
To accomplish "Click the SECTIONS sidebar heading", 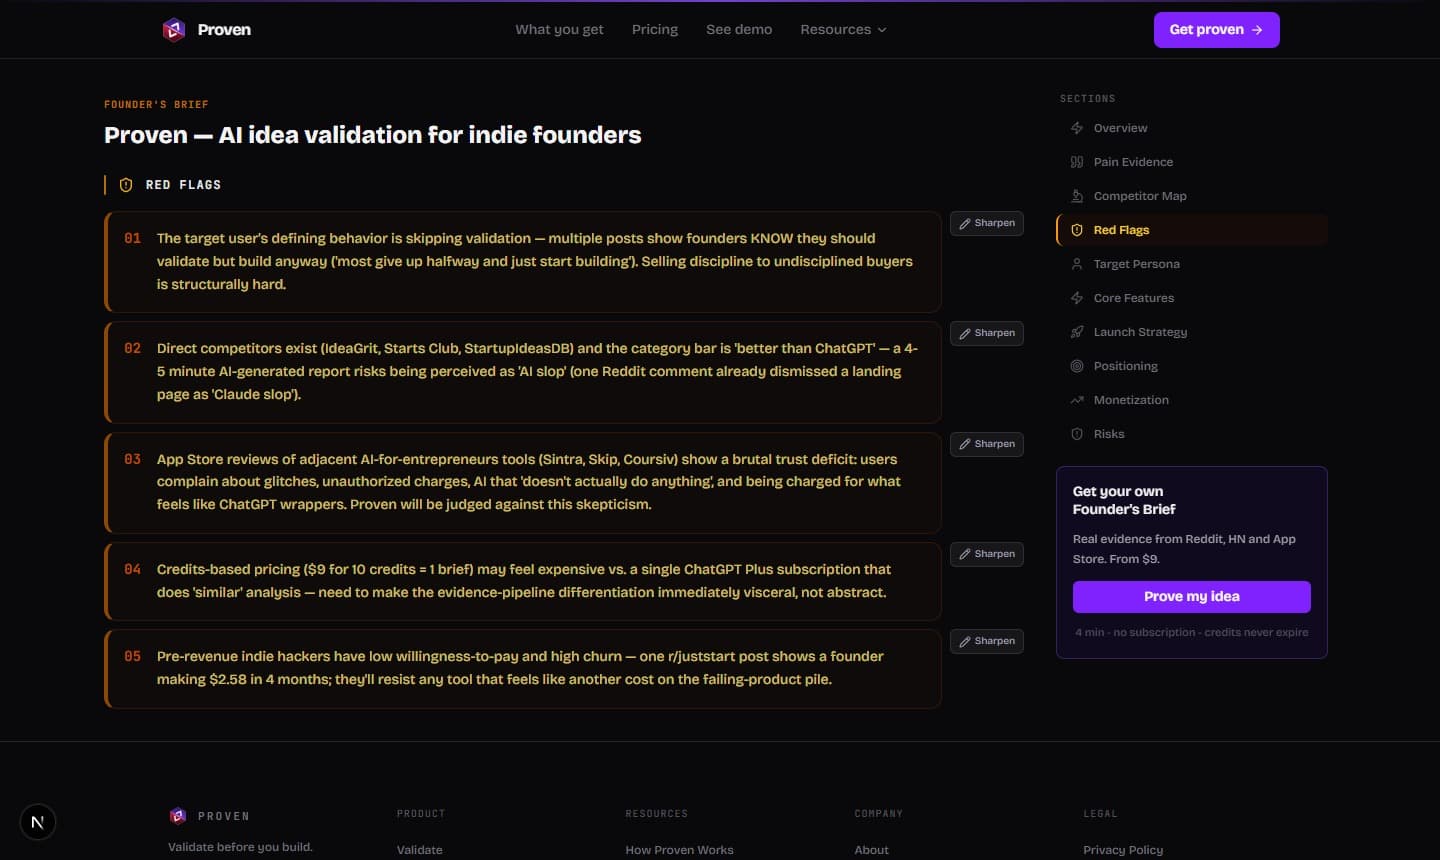I will click(x=1088, y=99).
